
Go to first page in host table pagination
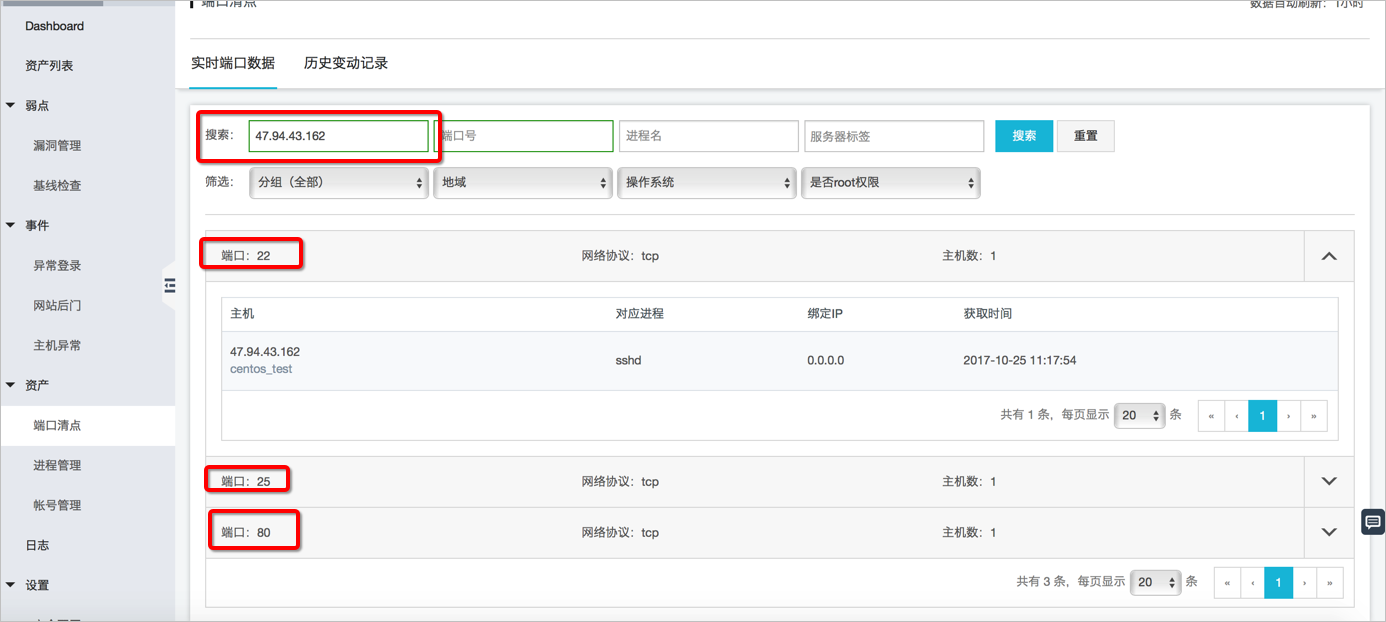coord(1211,416)
